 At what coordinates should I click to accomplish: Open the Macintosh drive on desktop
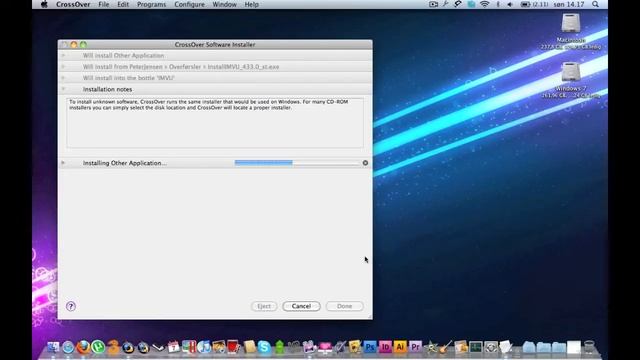571,24
